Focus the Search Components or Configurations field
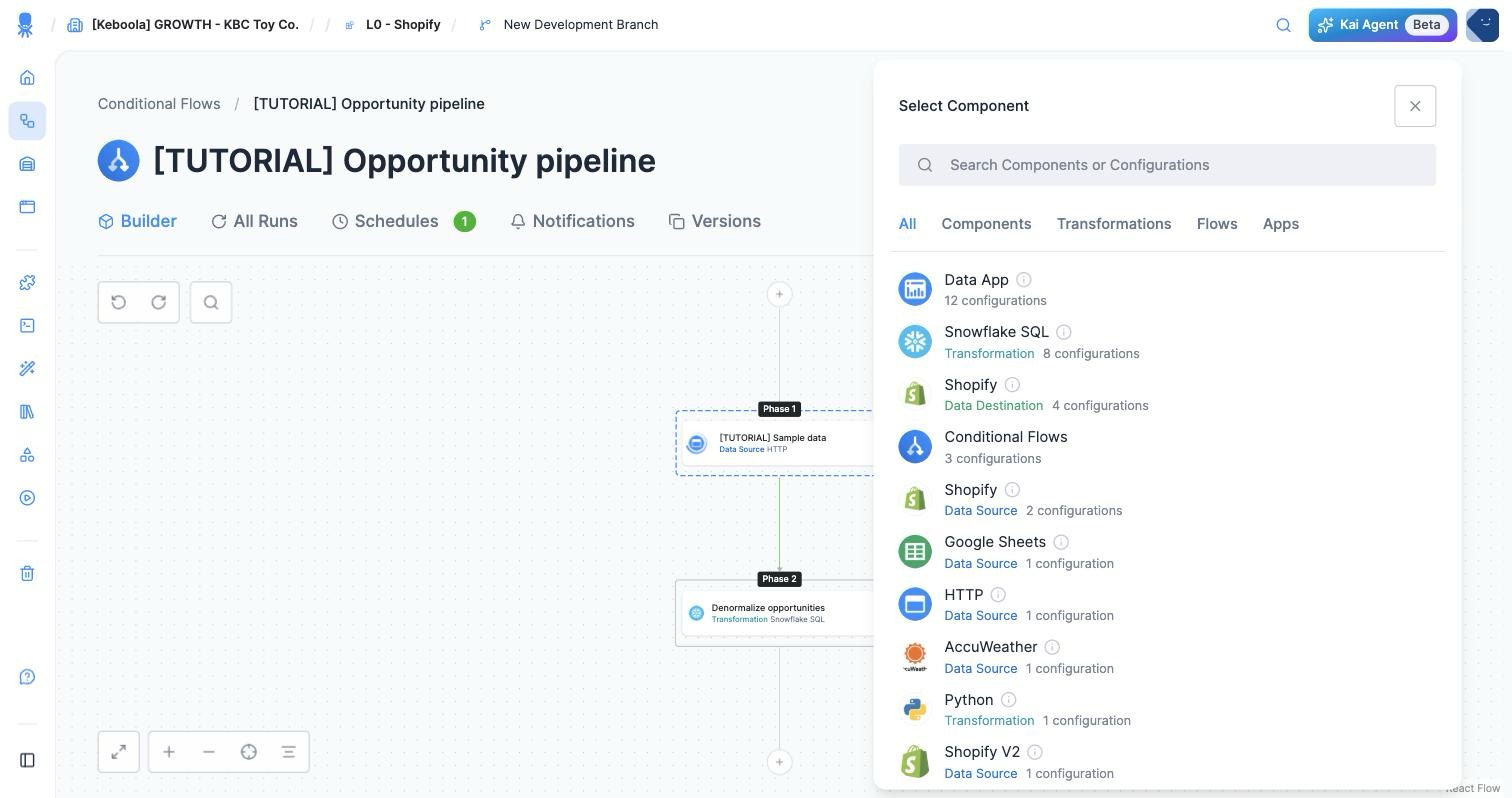 coord(1167,165)
